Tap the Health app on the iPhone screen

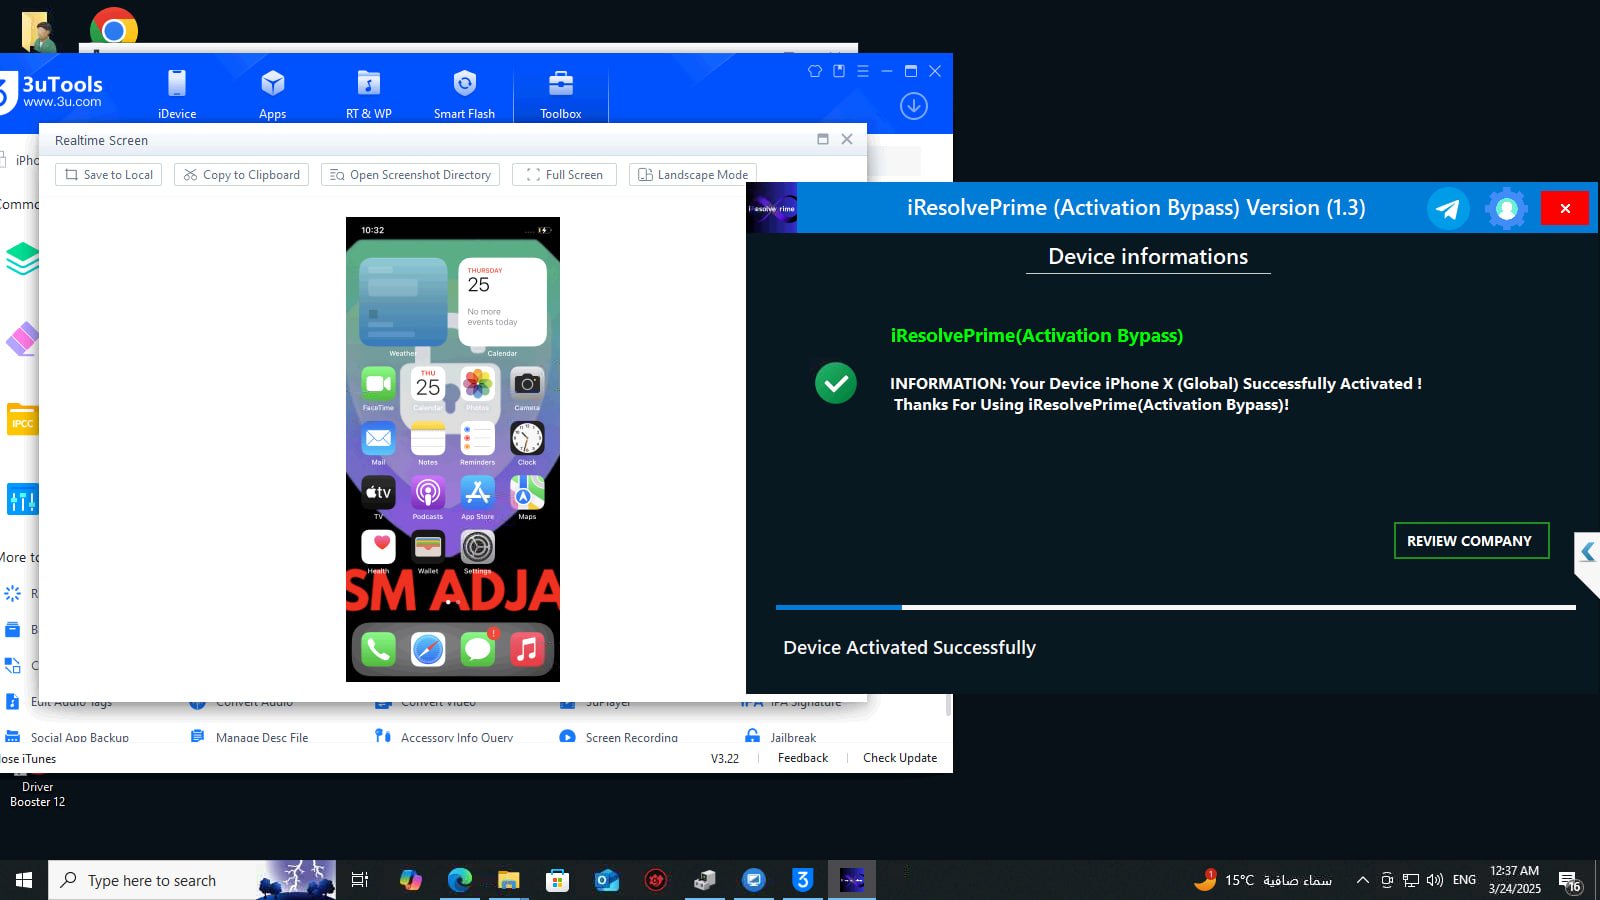click(x=378, y=547)
